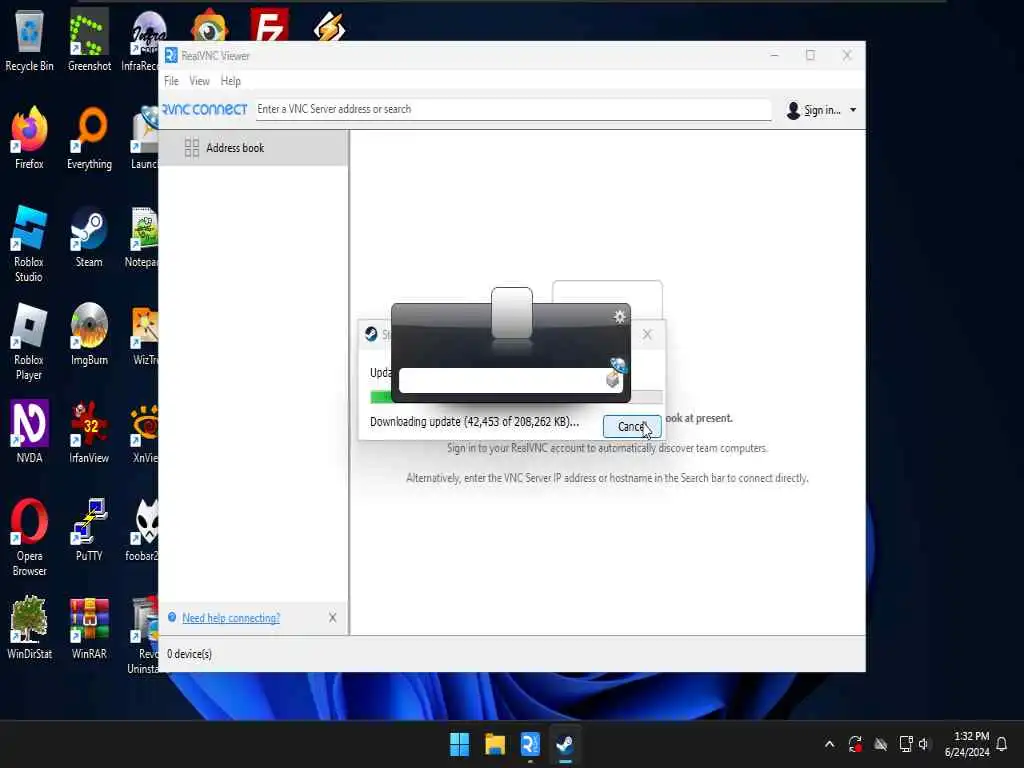Cancel the Steam update download
The width and height of the screenshot is (1024, 768).
(632, 426)
